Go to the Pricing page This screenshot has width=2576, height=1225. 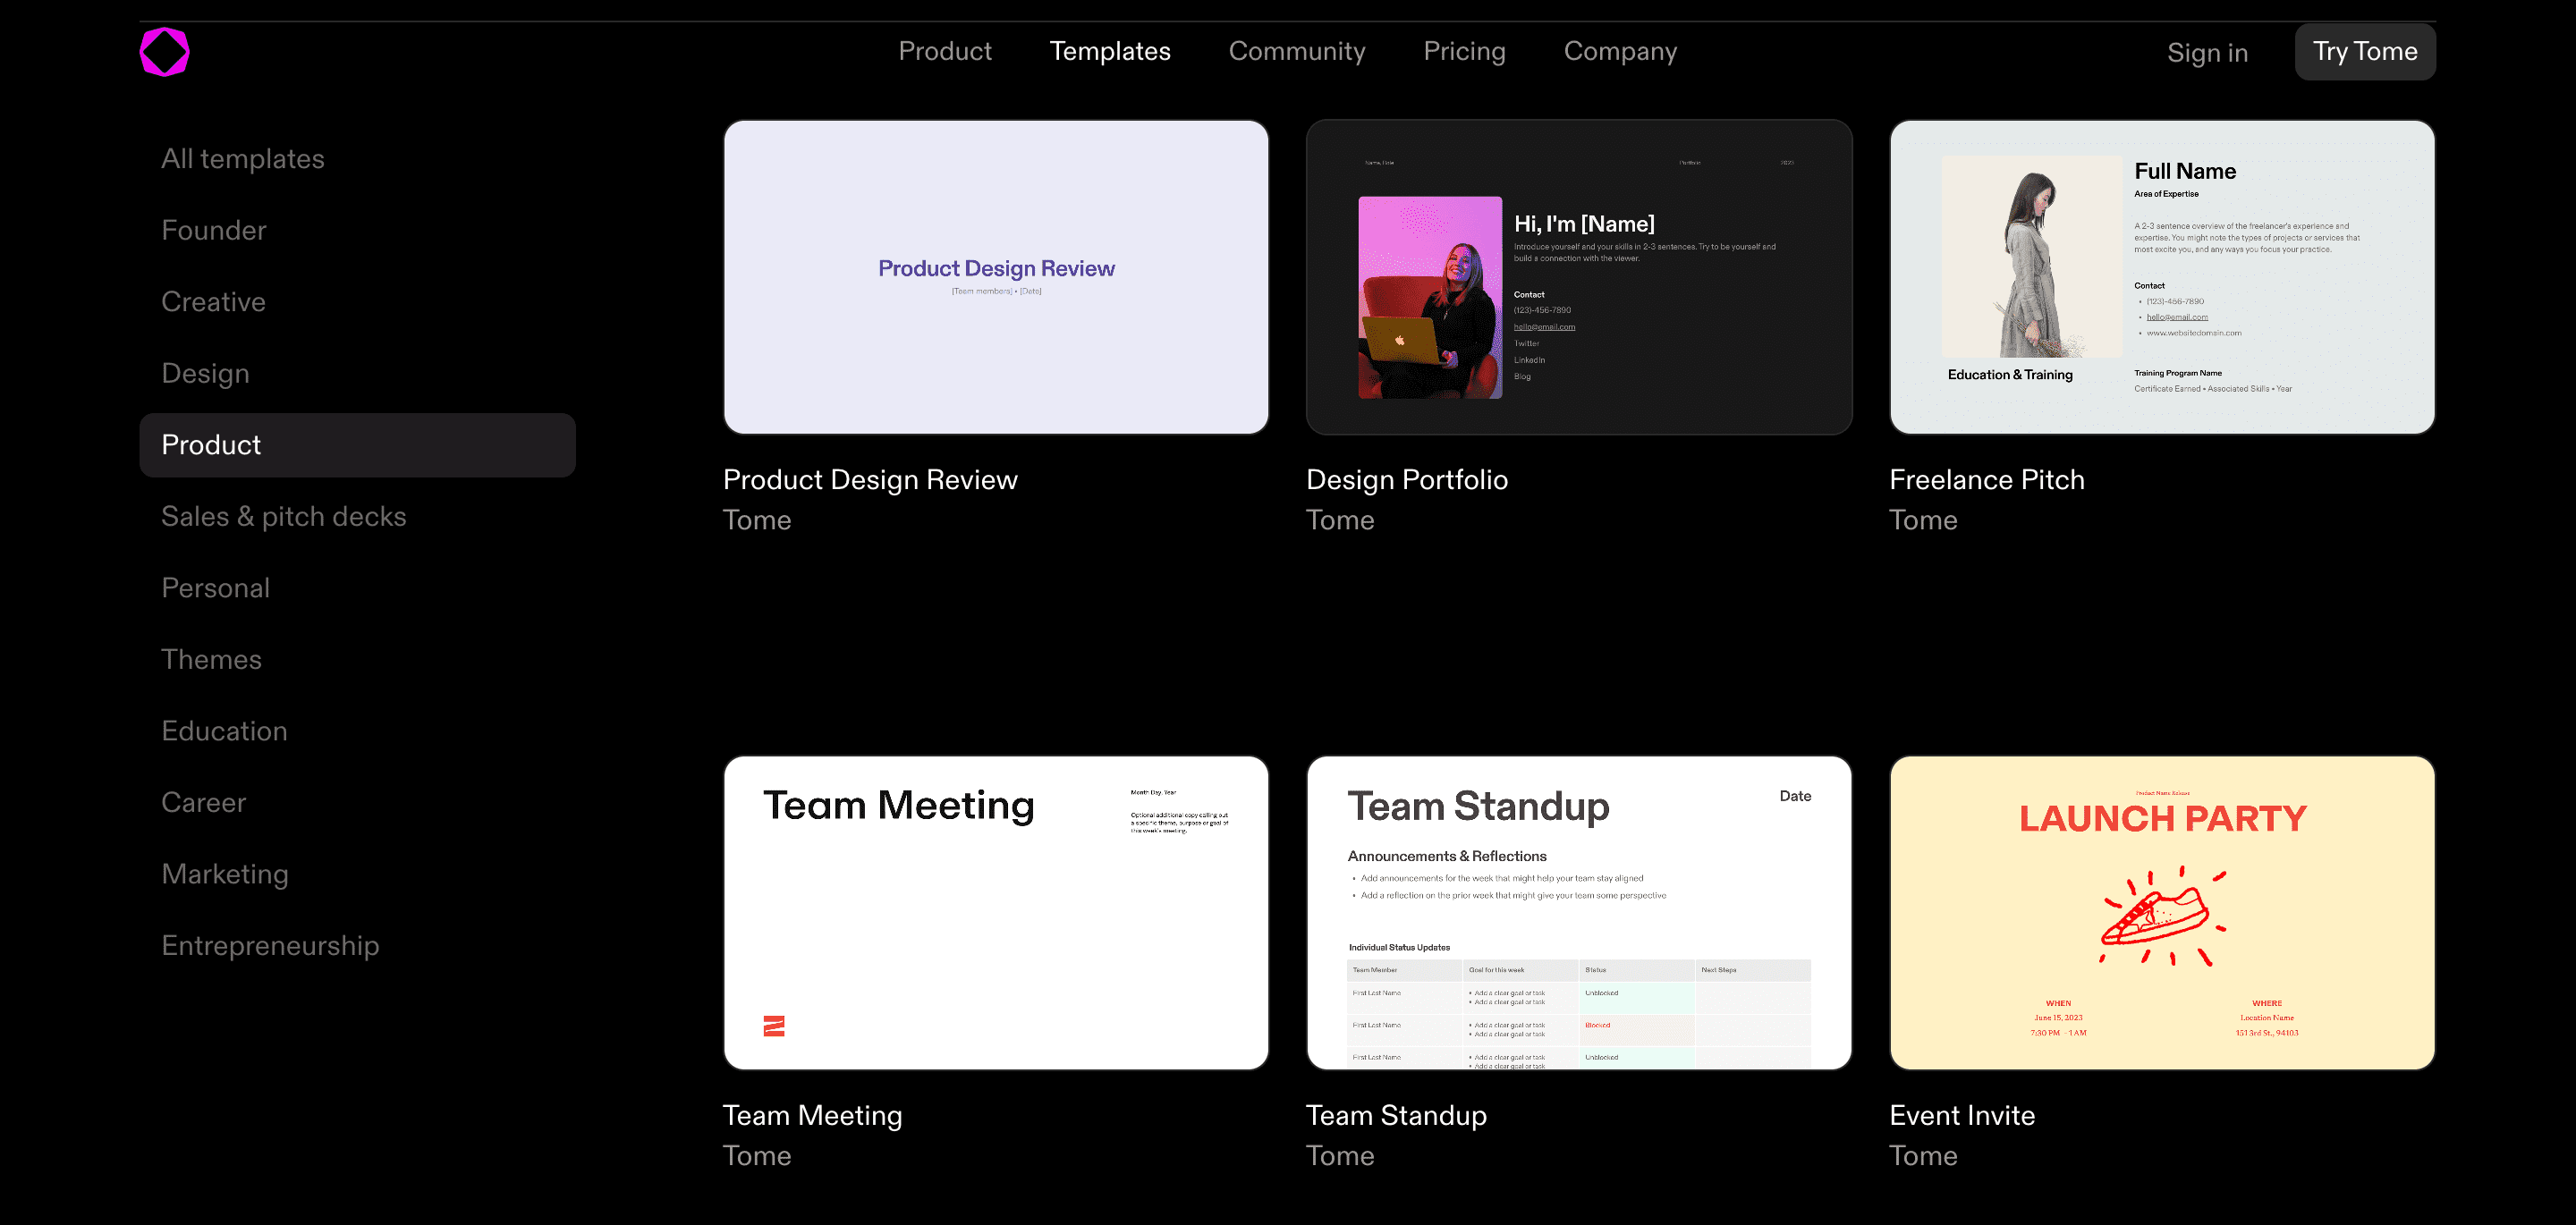1464,51
